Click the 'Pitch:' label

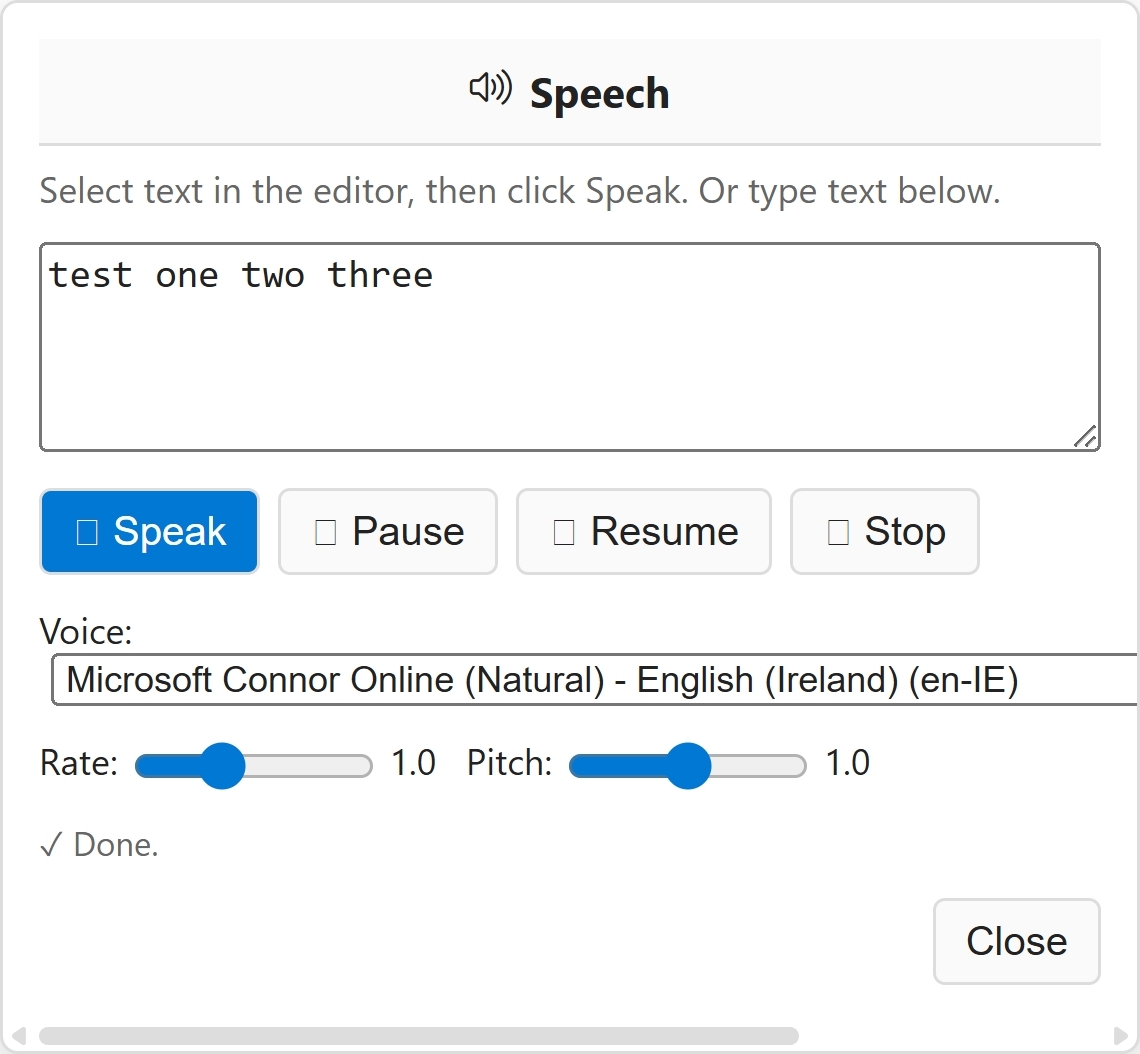[x=509, y=764]
